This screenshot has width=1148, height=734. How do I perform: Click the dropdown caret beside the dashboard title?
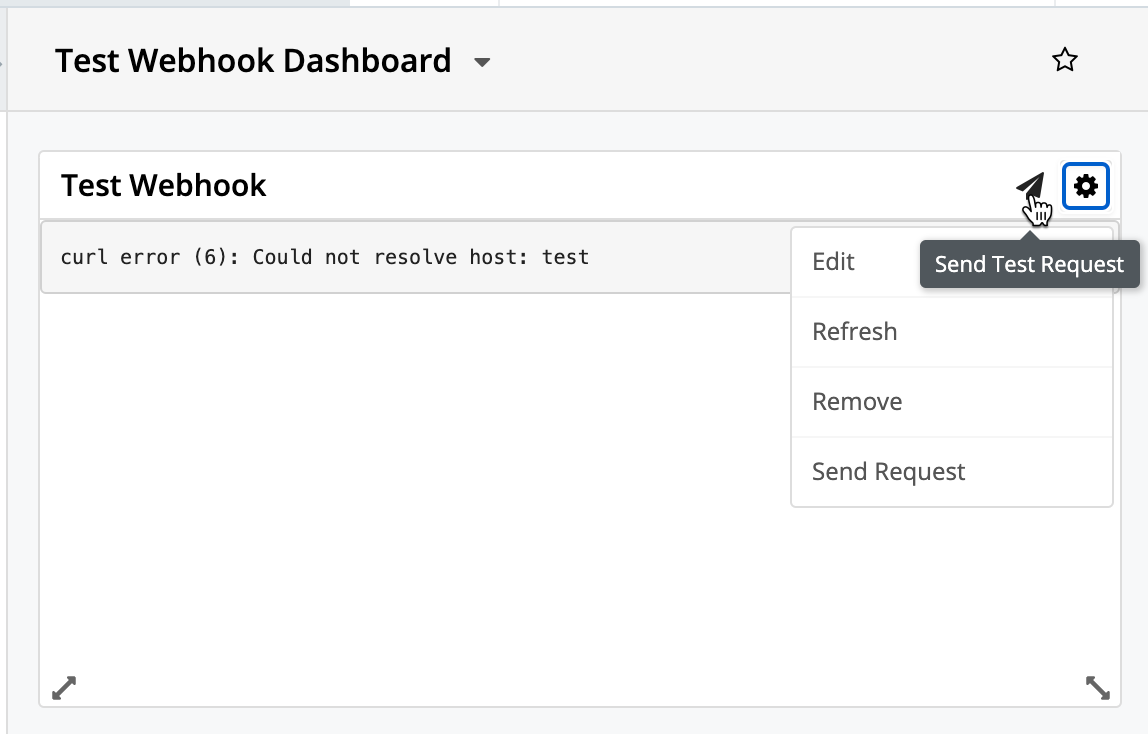coord(482,62)
